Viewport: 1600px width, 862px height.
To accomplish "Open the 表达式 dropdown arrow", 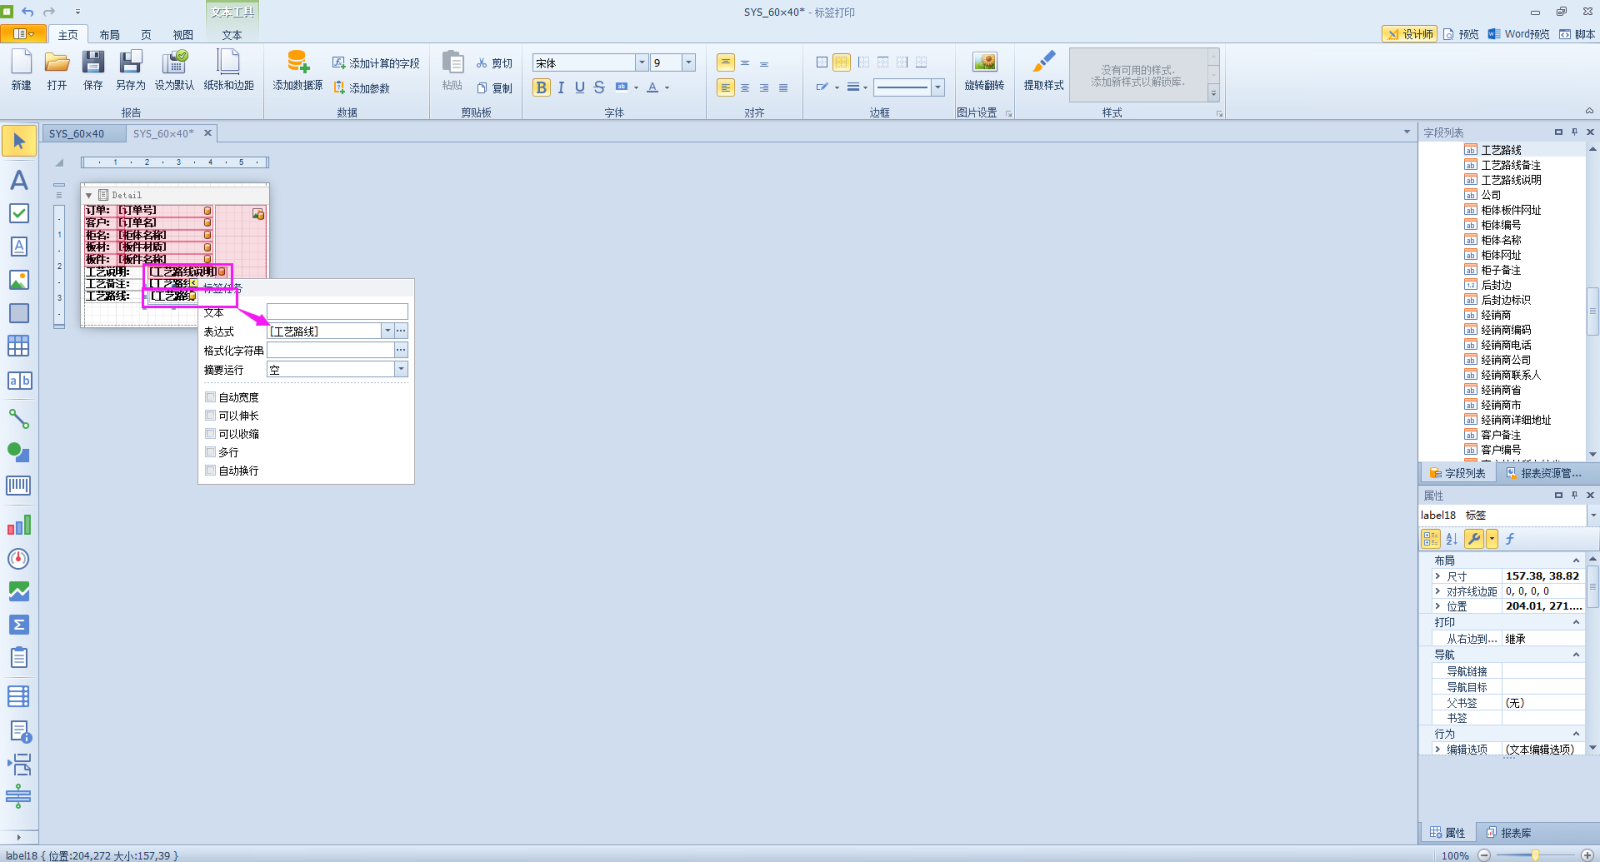I will (388, 331).
